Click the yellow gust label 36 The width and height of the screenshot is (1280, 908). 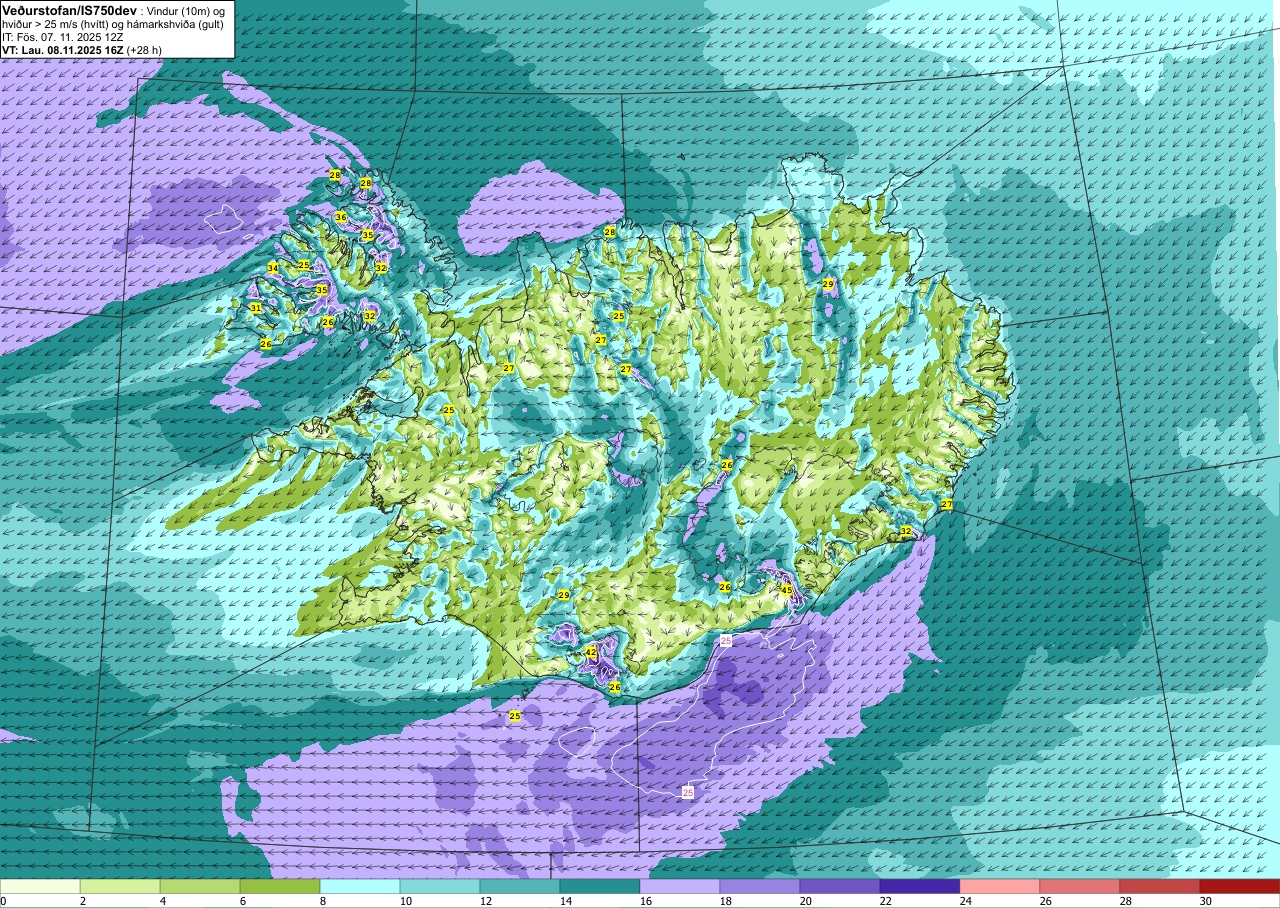(x=341, y=217)
